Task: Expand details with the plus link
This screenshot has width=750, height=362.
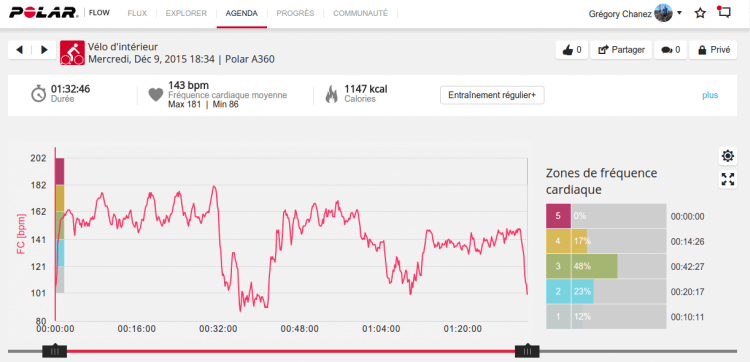Action: pyautogui.click(x=710, y=95)
